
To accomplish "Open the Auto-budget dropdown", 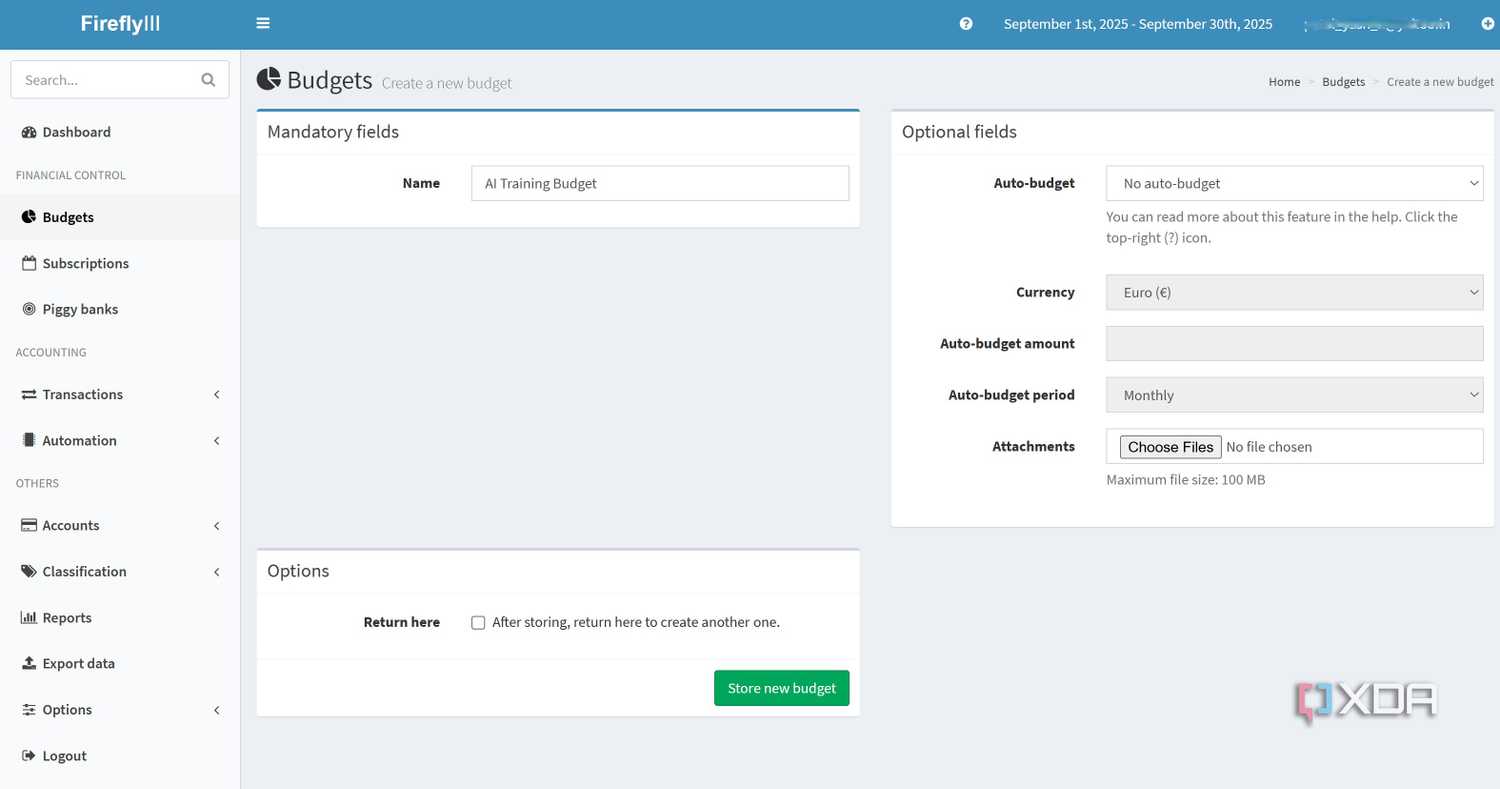I will pos(1294,183).
